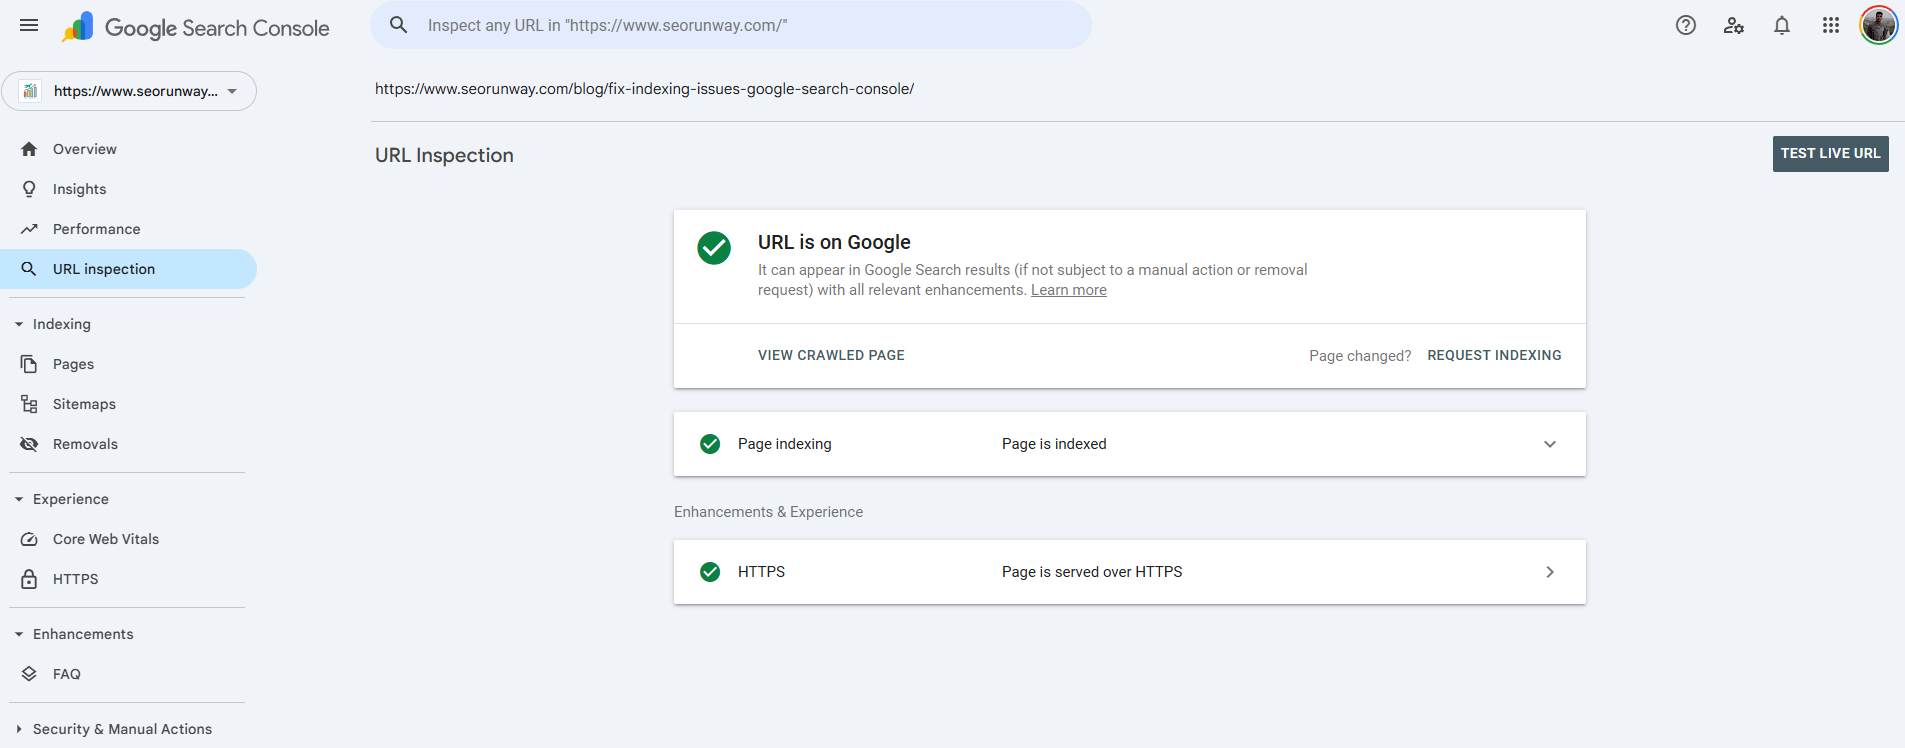Click VIEW CRAWLED PAGE
This screenshot has width=1905, height=748.
pos(831,355)
